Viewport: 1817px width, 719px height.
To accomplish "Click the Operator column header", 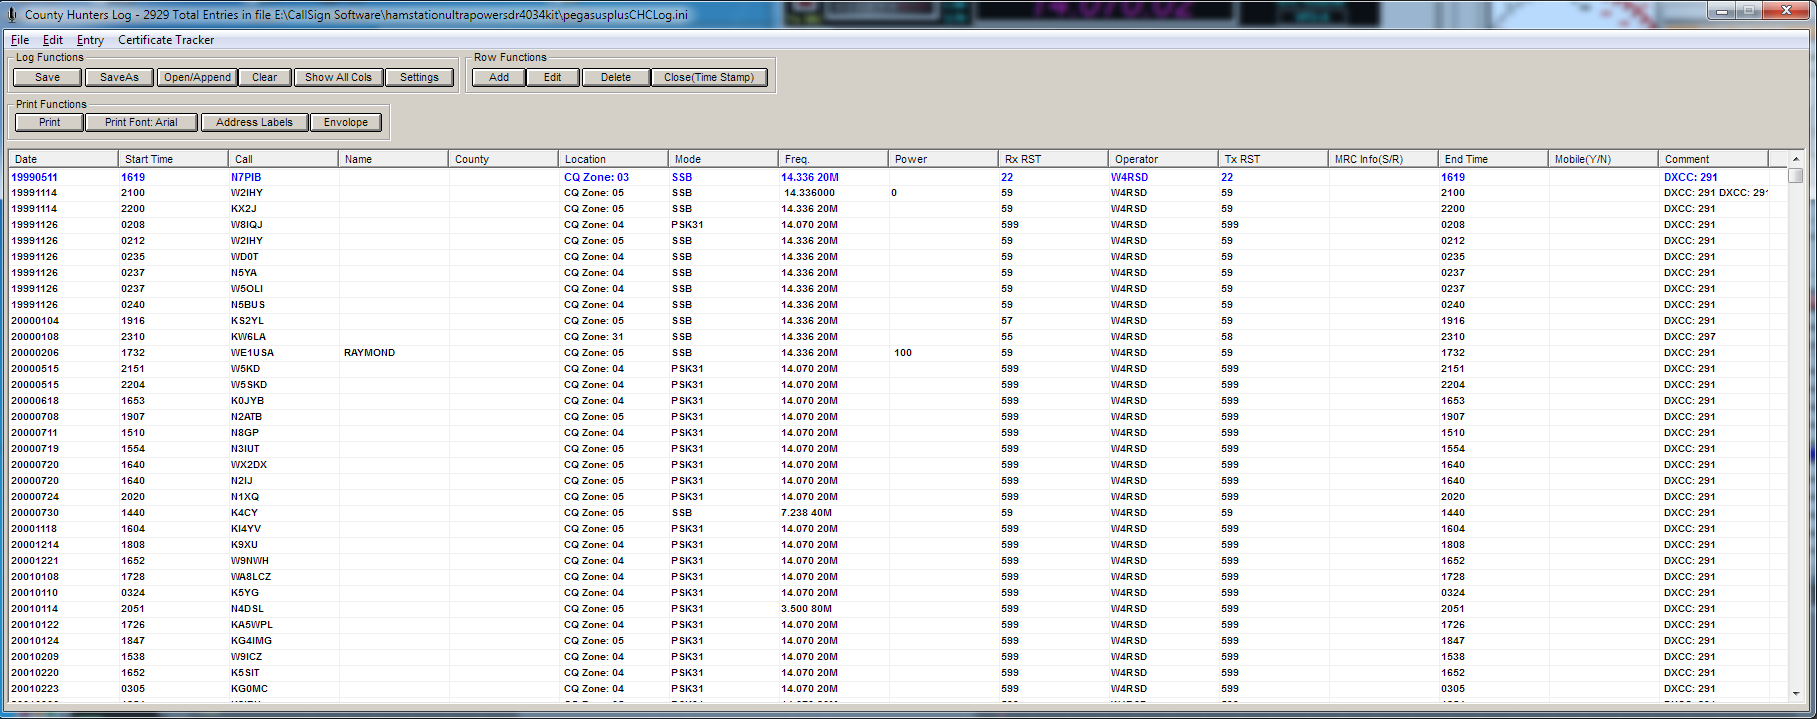I will pos(1164,159).
